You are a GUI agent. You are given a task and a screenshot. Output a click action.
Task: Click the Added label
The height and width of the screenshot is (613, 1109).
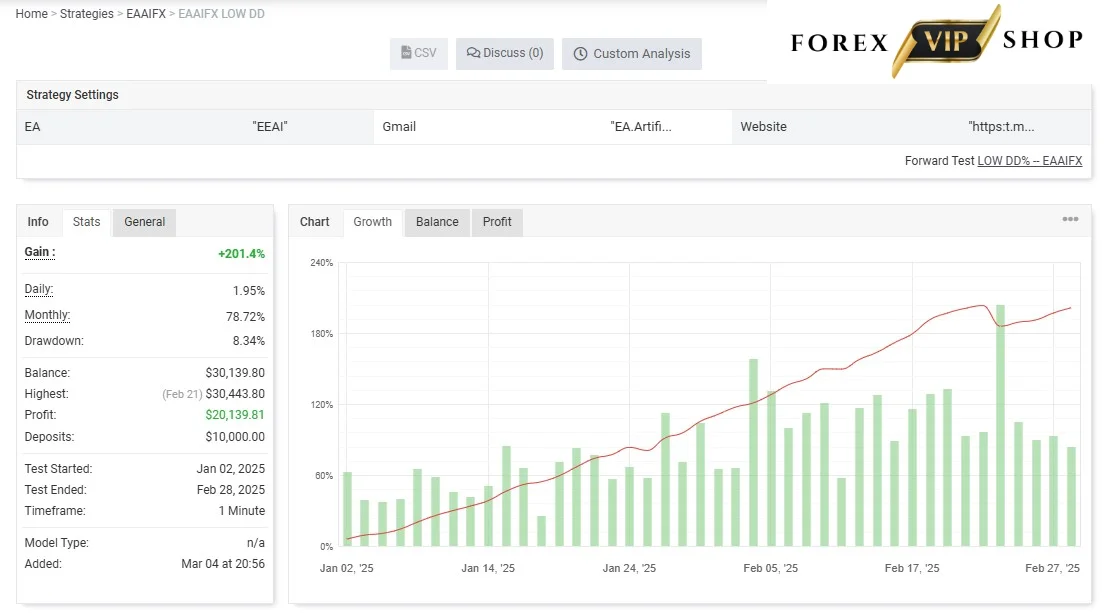(43, 564)
